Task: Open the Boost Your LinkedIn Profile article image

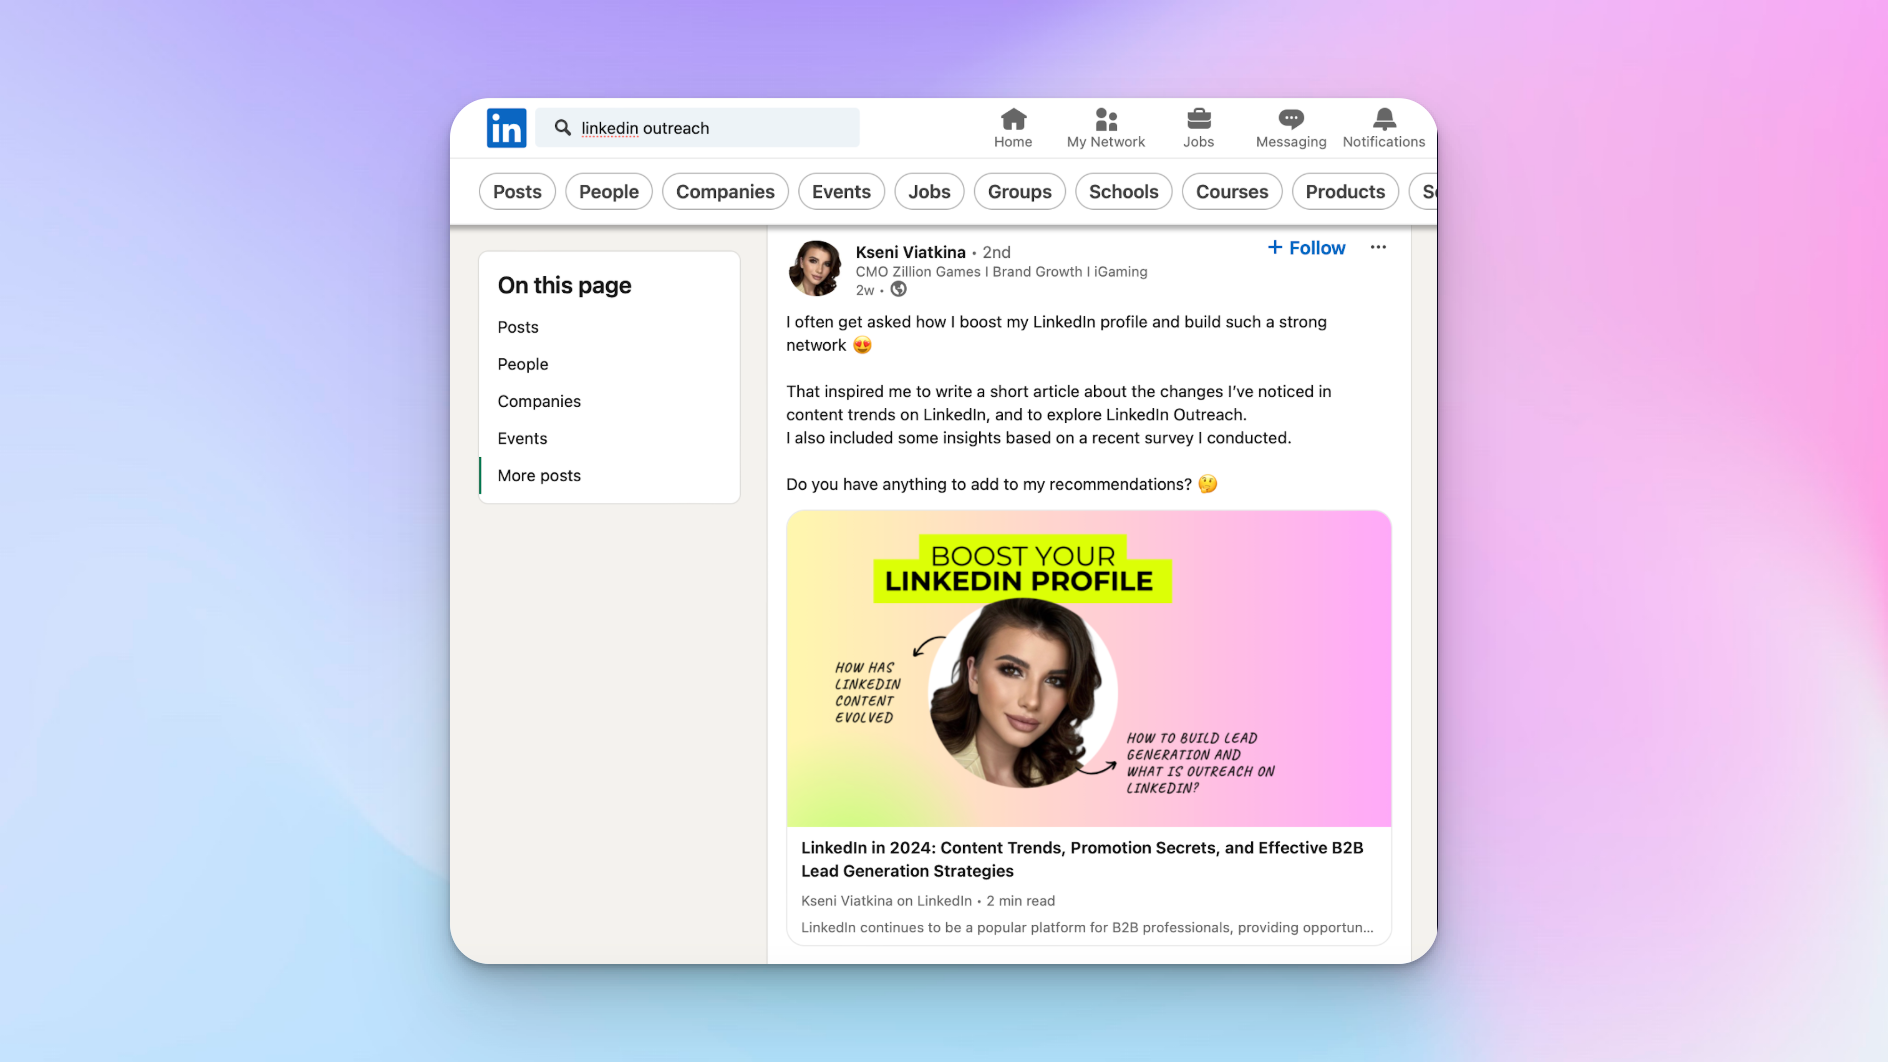Action: click(1089, 669)
